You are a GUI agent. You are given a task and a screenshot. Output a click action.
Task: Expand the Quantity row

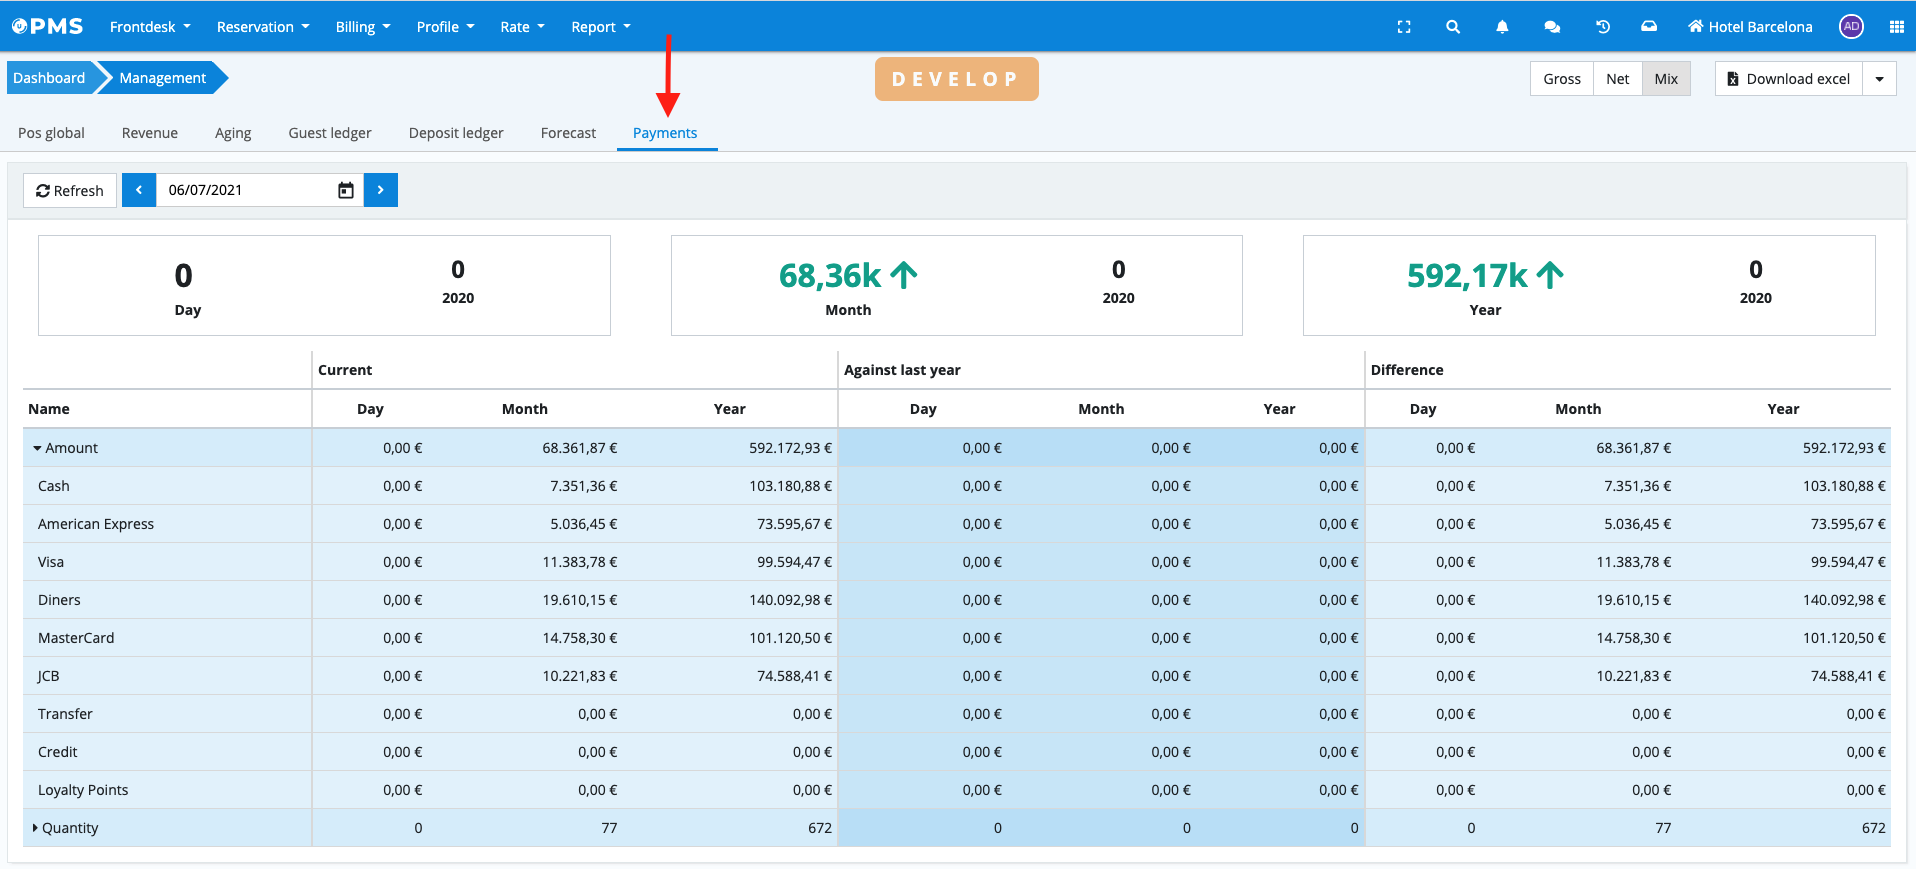click(x=36, y=828)
